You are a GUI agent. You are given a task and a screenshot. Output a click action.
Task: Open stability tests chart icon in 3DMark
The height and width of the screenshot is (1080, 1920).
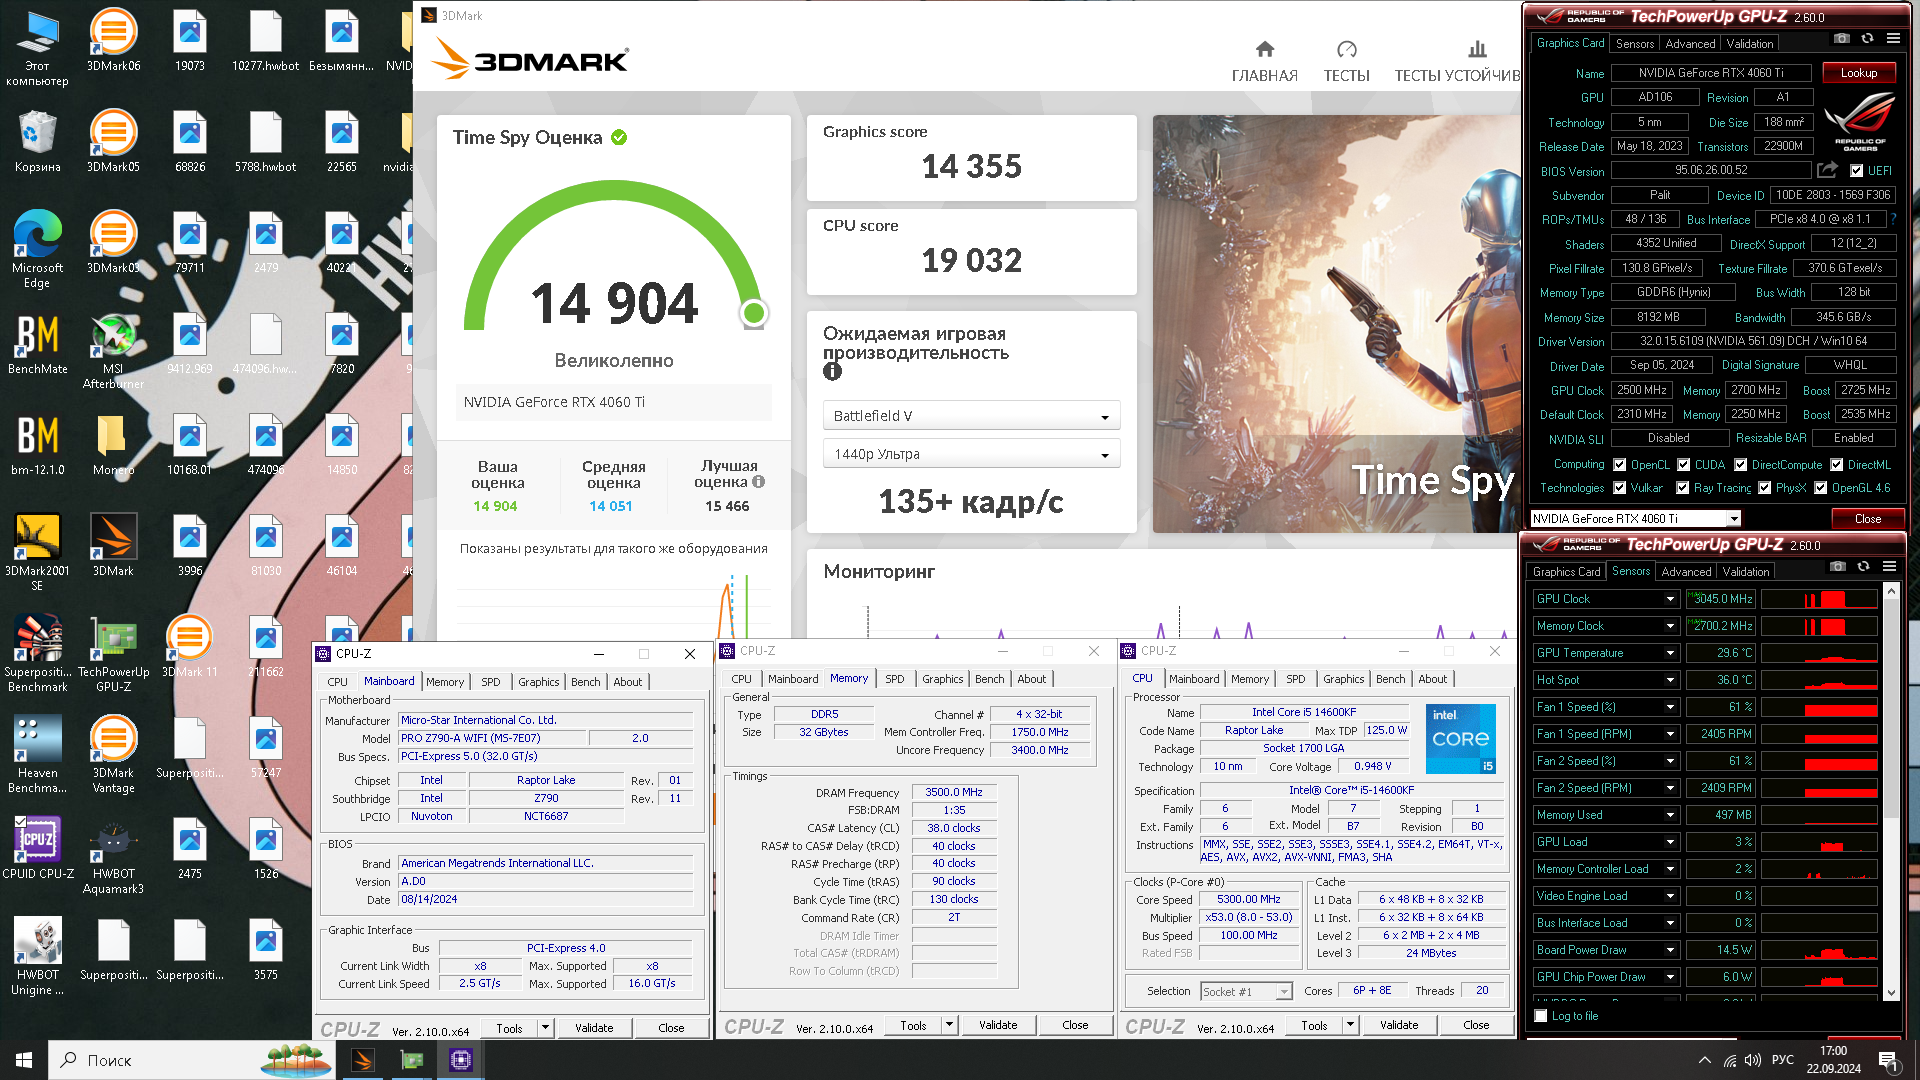pyautogui.click(x=1477, y=49)
